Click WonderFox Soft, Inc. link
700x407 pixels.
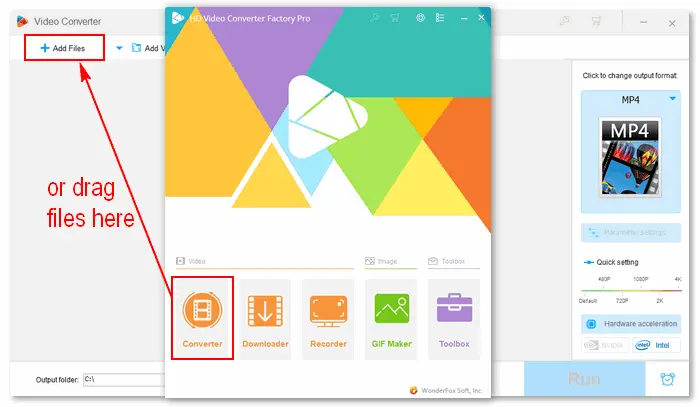click(452, 390)
